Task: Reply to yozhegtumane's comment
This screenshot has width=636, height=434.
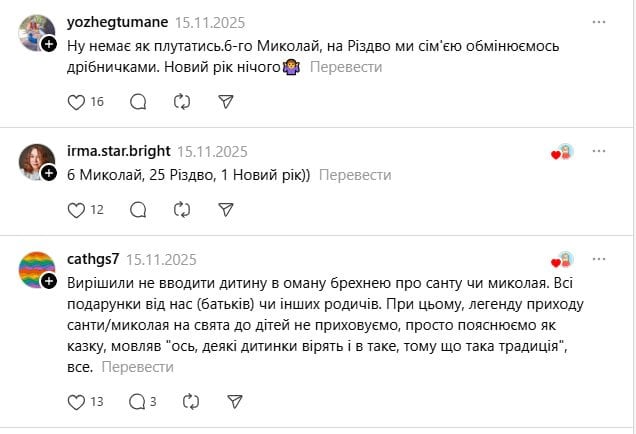Action: click(138, 101)
